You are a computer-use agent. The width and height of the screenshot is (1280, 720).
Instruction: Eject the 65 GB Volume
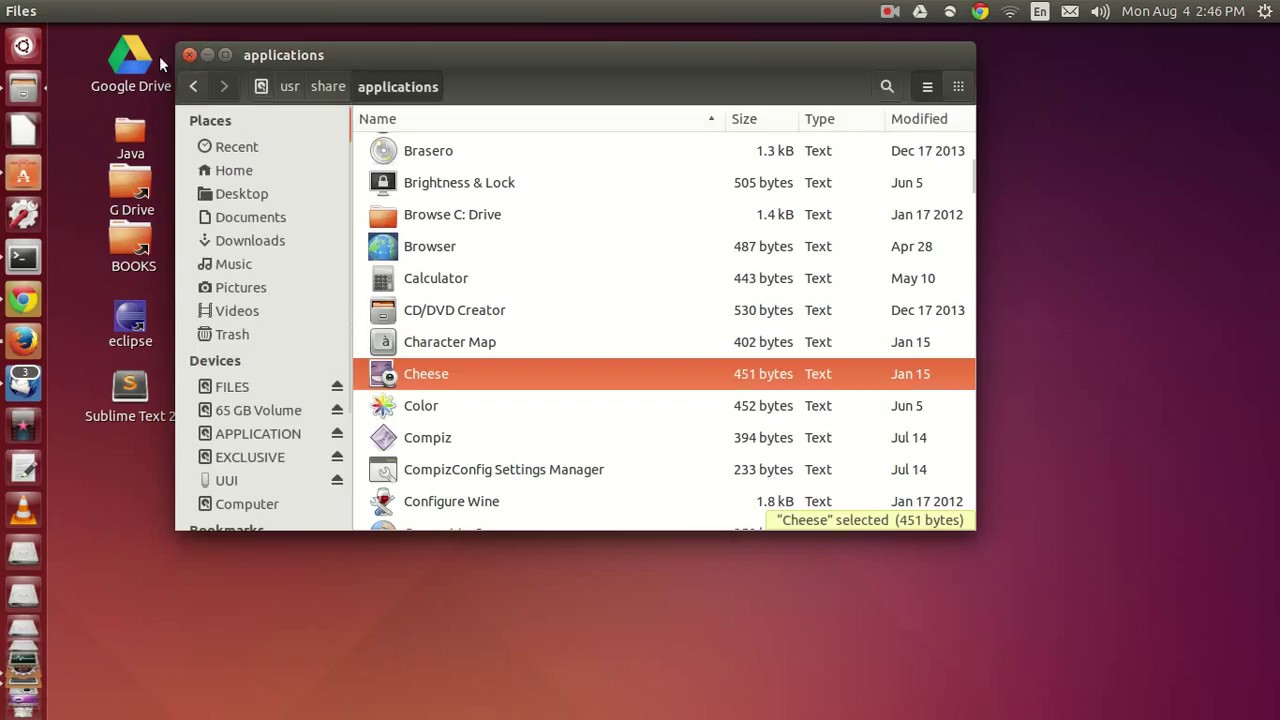click(337, 410)
